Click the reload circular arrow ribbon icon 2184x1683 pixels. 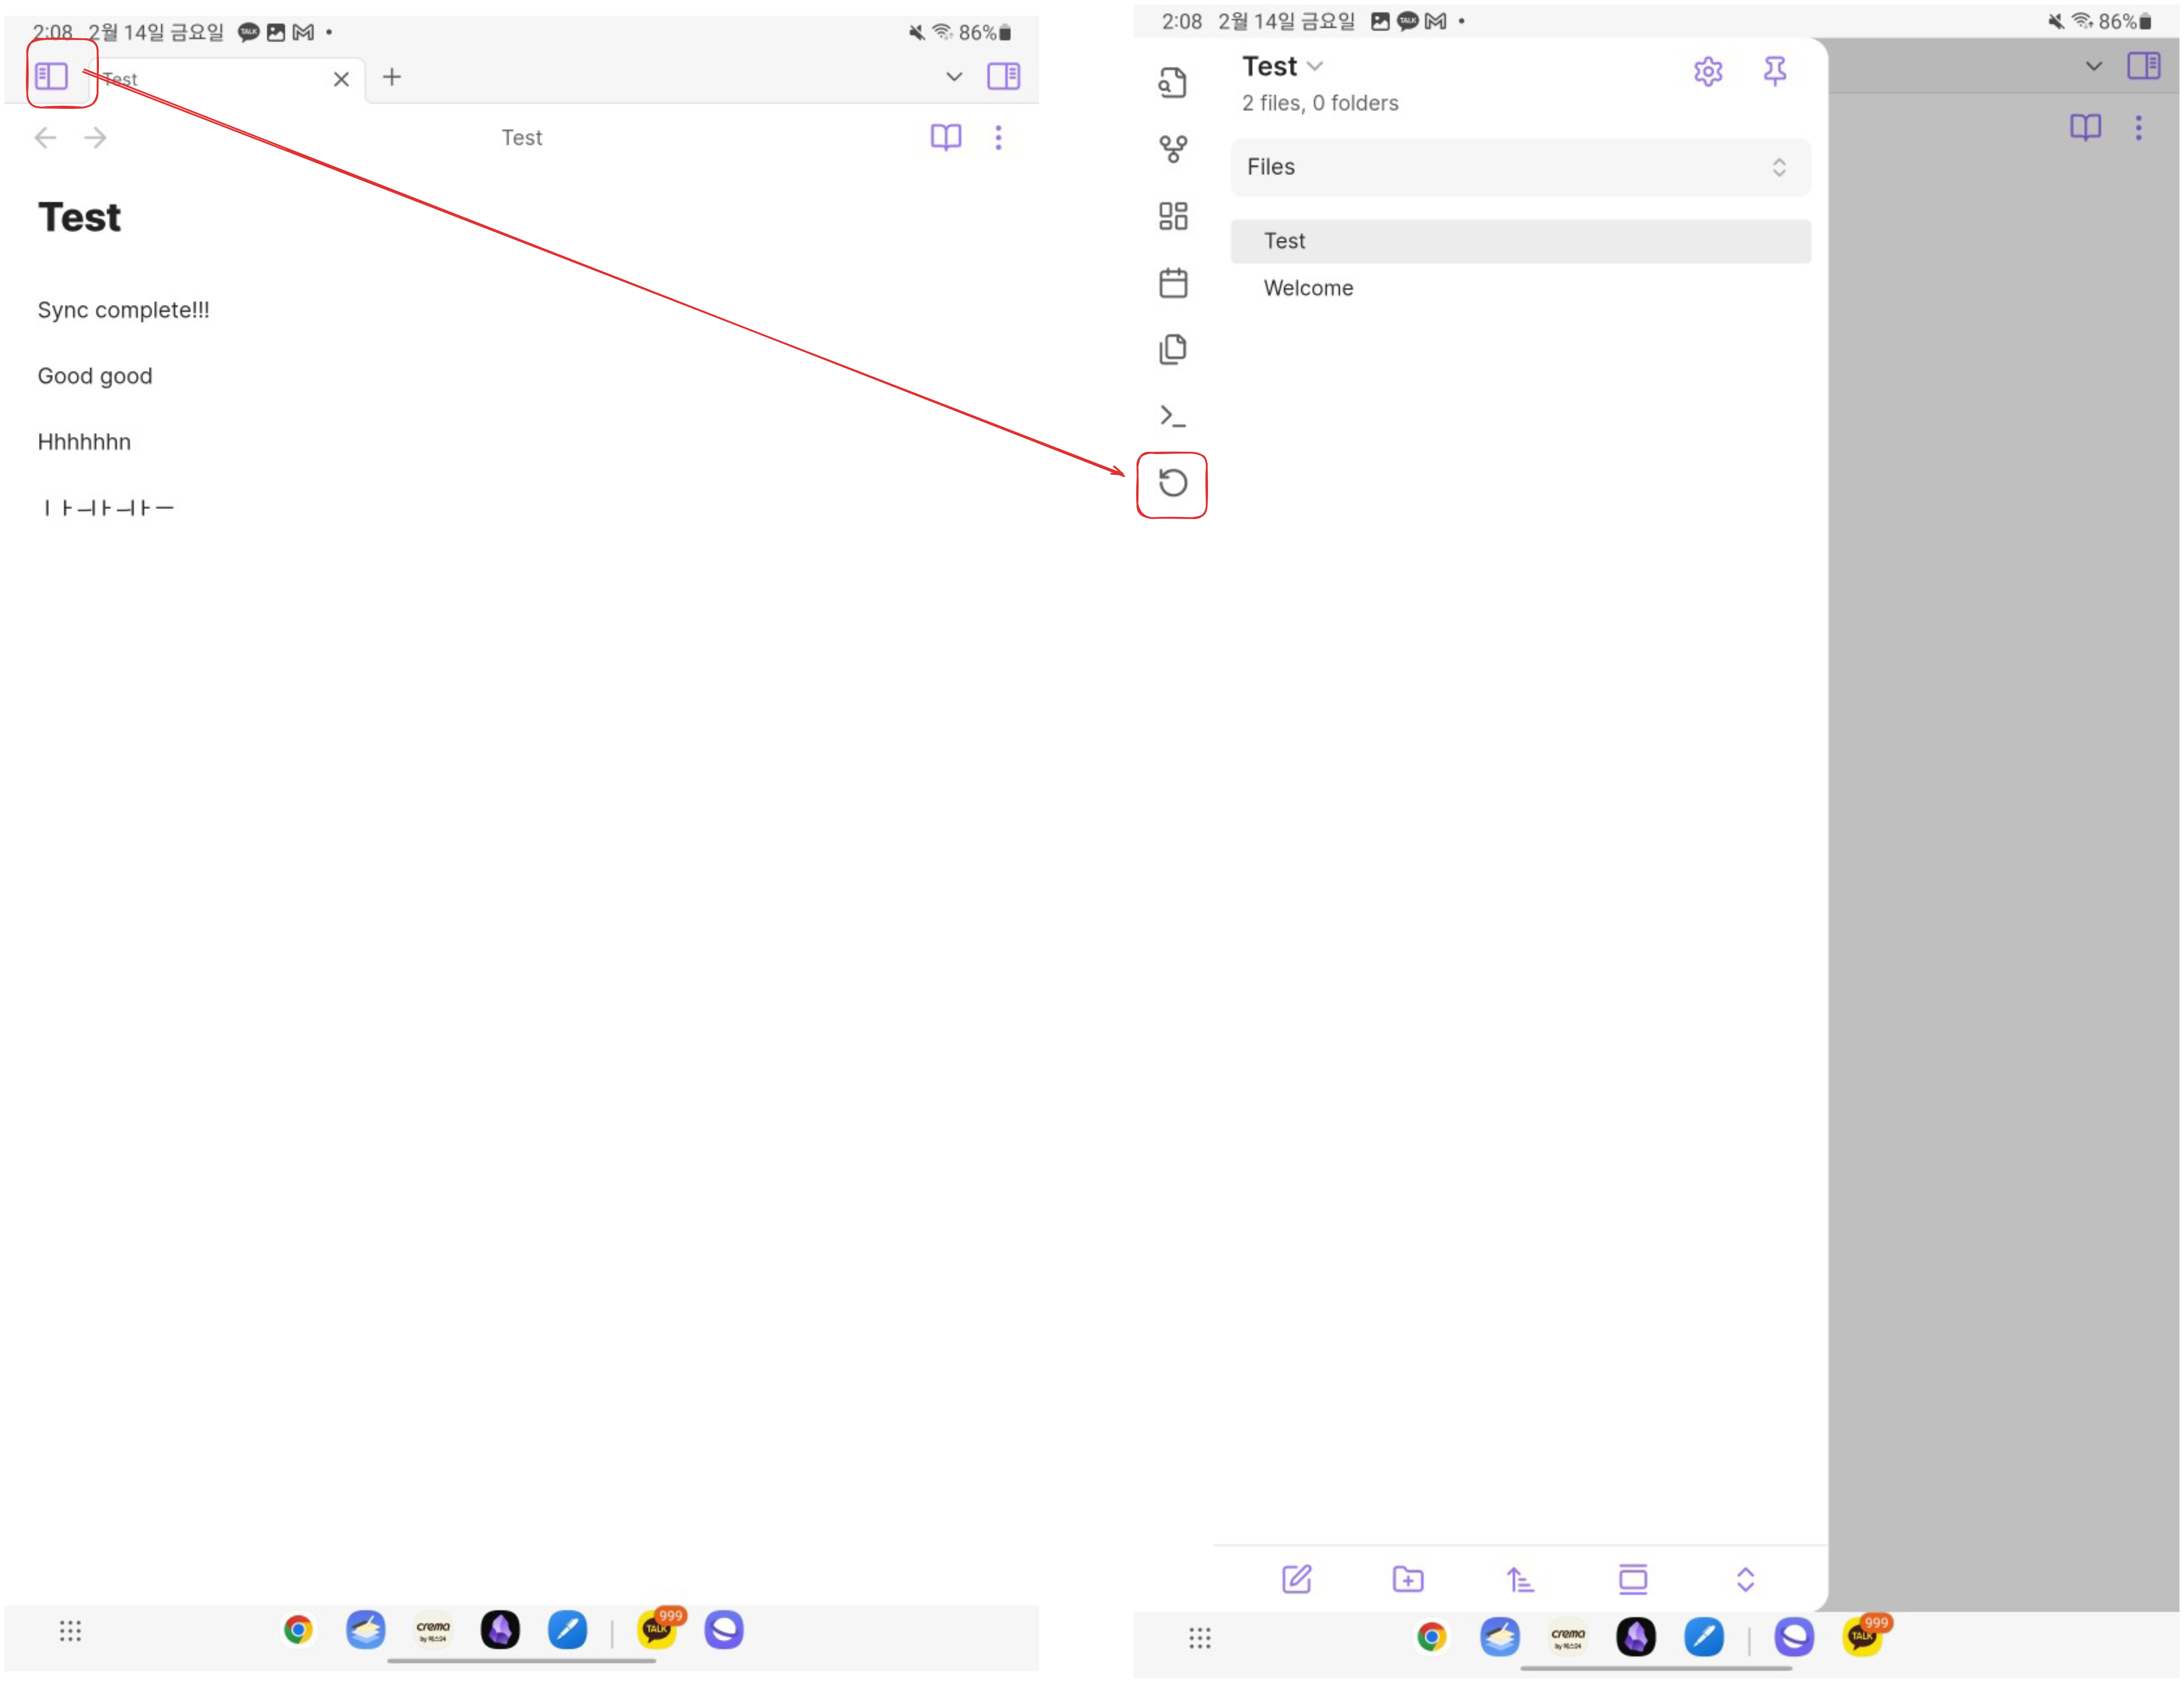coord(1173,483)
